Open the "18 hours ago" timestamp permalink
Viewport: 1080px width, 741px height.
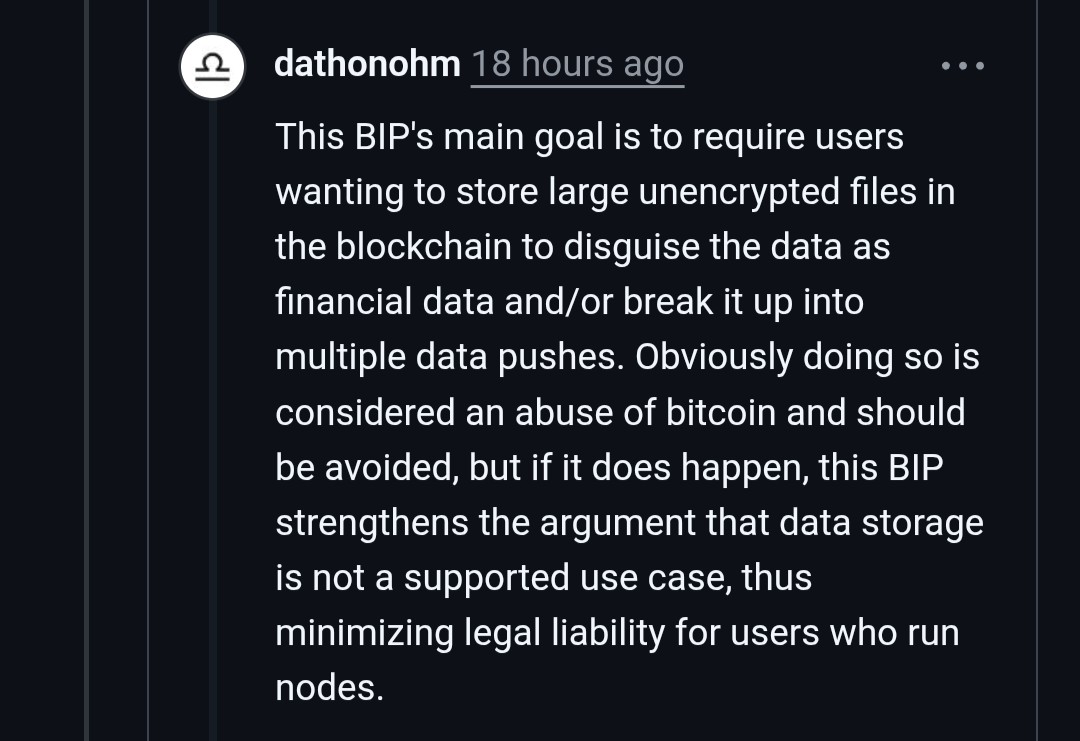click(x=577, y=64)
